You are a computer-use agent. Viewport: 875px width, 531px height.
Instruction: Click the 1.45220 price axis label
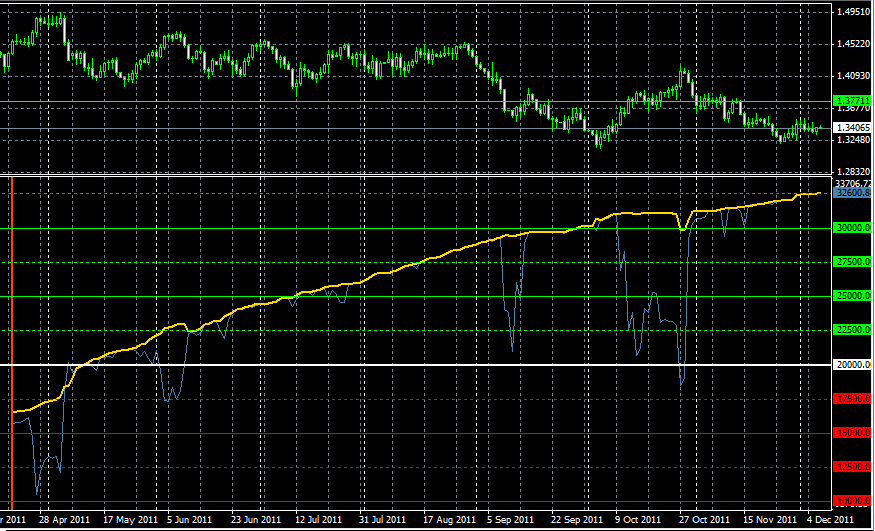pyautogui.click(x=853, y=44)
